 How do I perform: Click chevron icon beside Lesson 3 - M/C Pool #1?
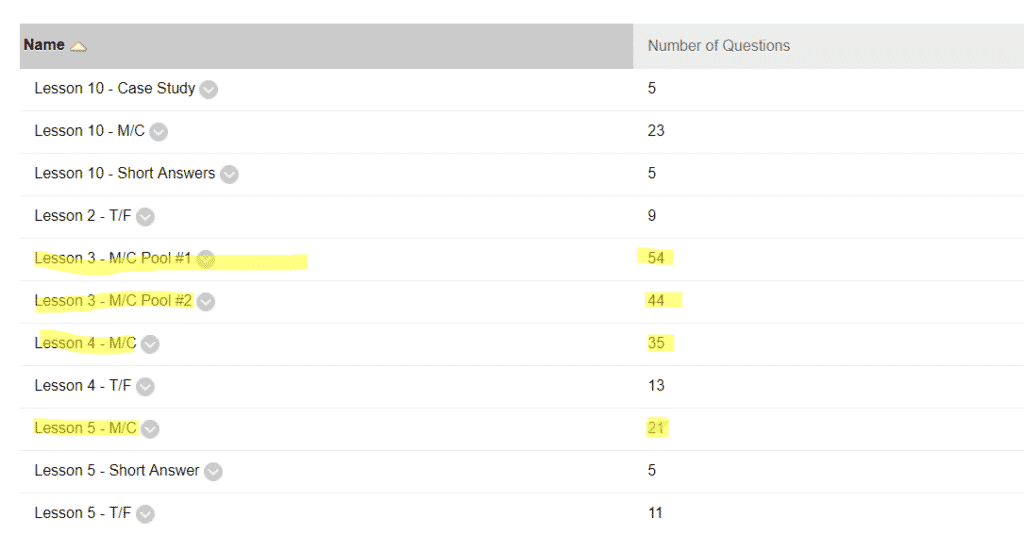point(206,259)
